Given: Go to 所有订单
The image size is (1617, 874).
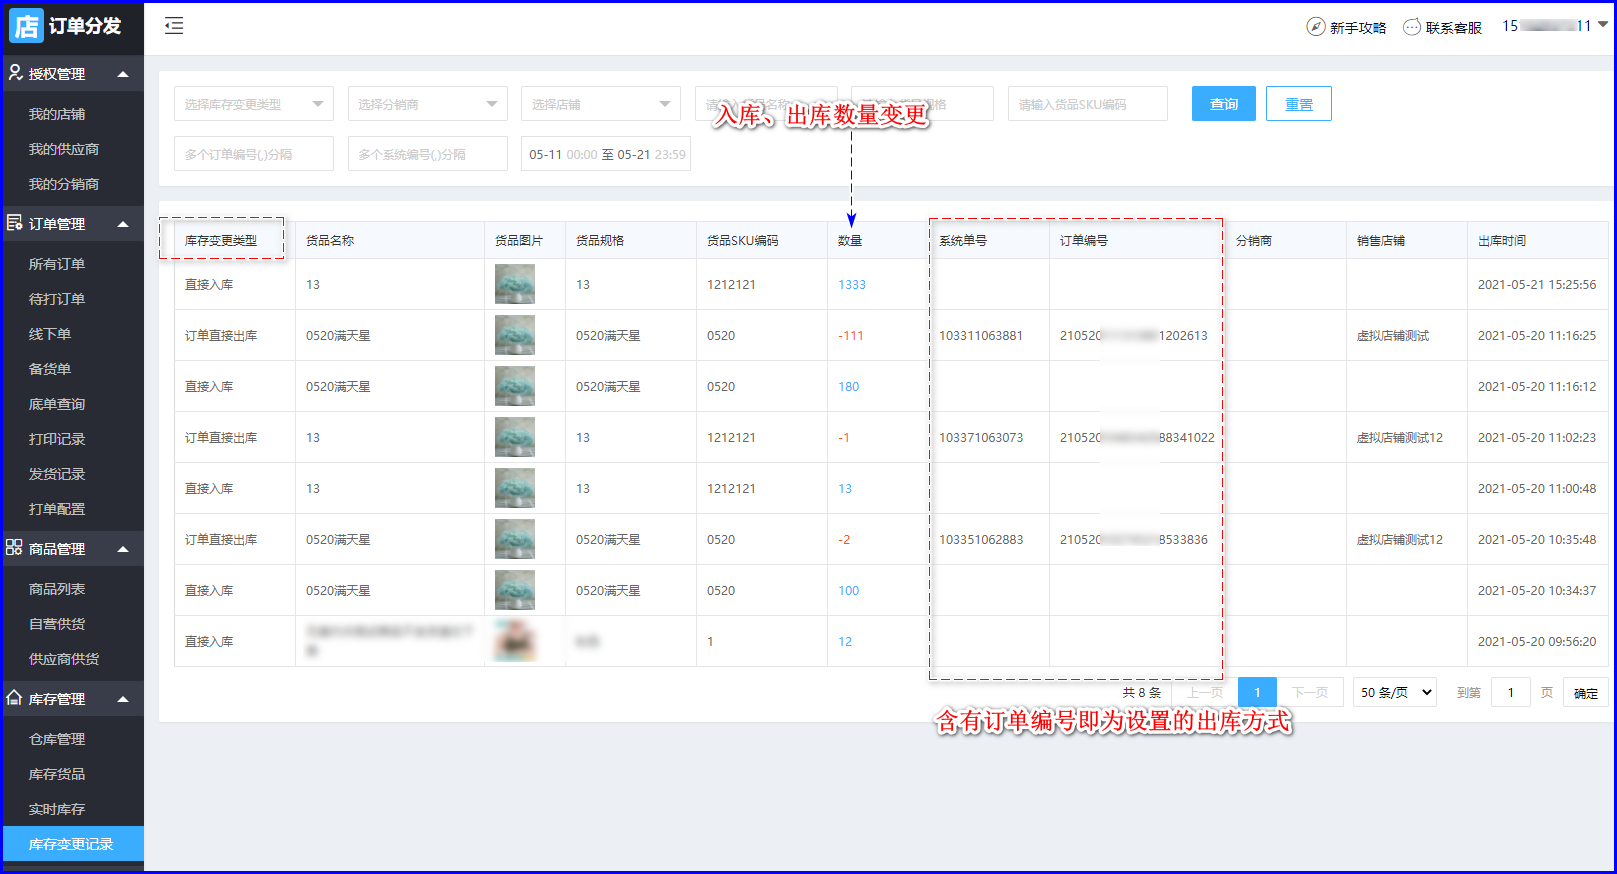Looking at the screenshot, I should pyautogui.click(x=57, y=264).
